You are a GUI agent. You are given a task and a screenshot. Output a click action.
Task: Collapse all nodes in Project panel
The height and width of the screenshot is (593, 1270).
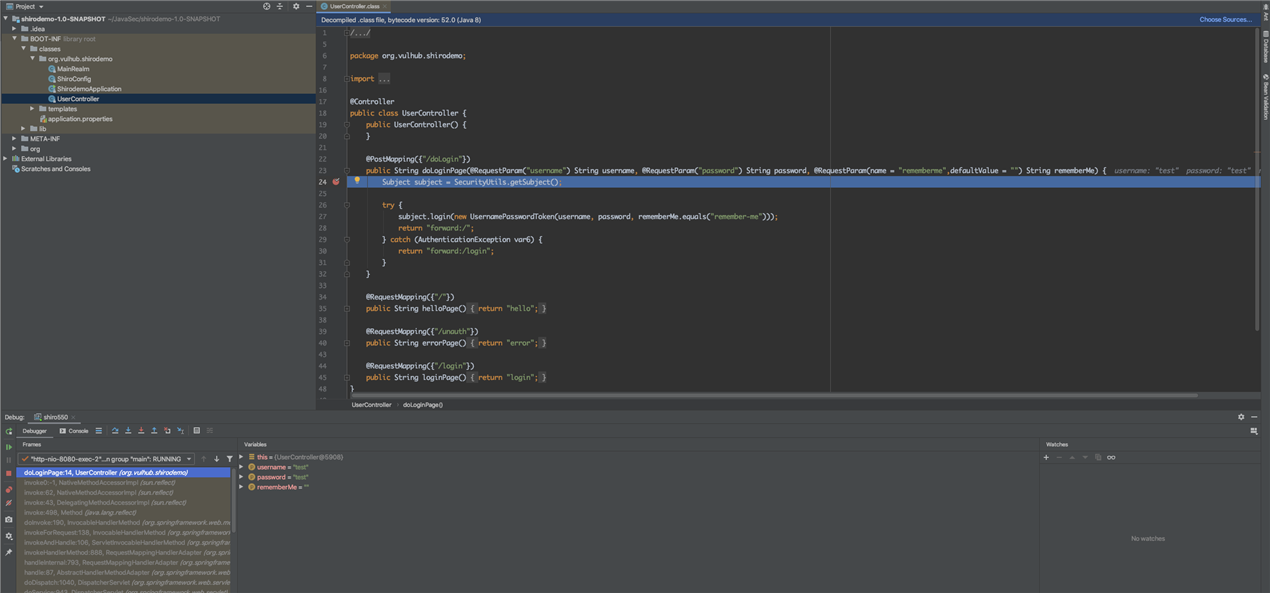[280, 6]
